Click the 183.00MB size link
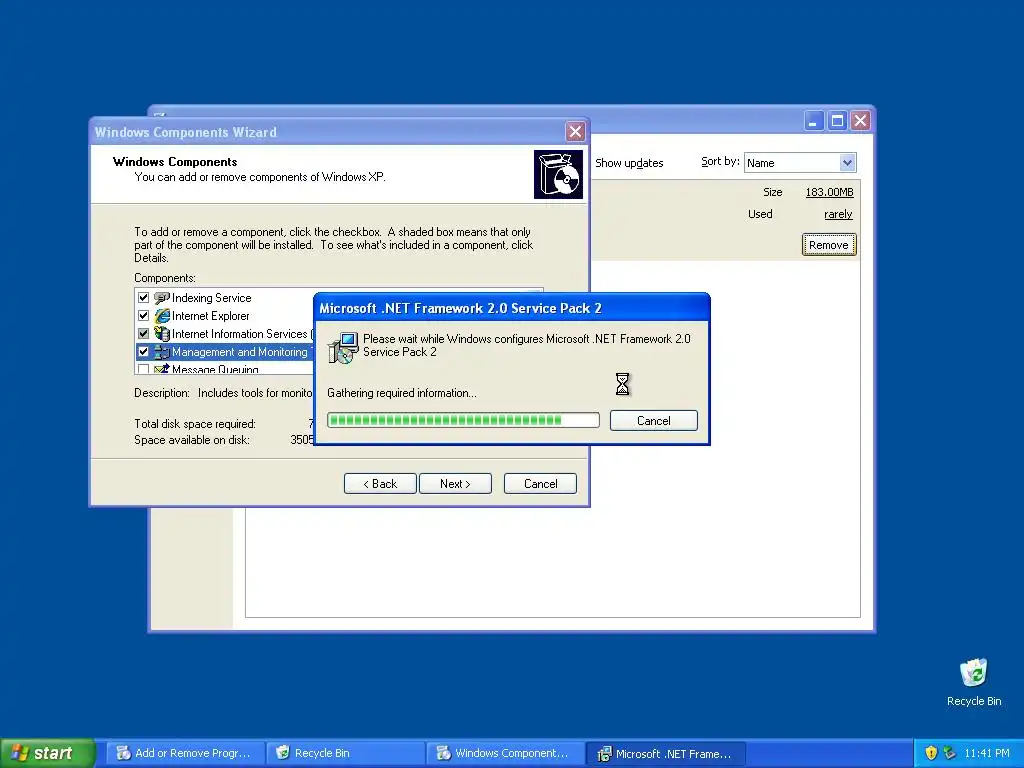The image size is (1024, 768). (829, 192)
